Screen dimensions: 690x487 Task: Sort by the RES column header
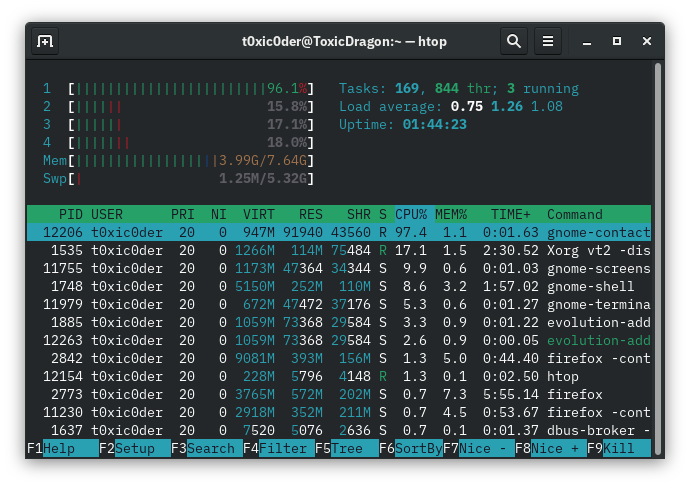click(311, 214)
